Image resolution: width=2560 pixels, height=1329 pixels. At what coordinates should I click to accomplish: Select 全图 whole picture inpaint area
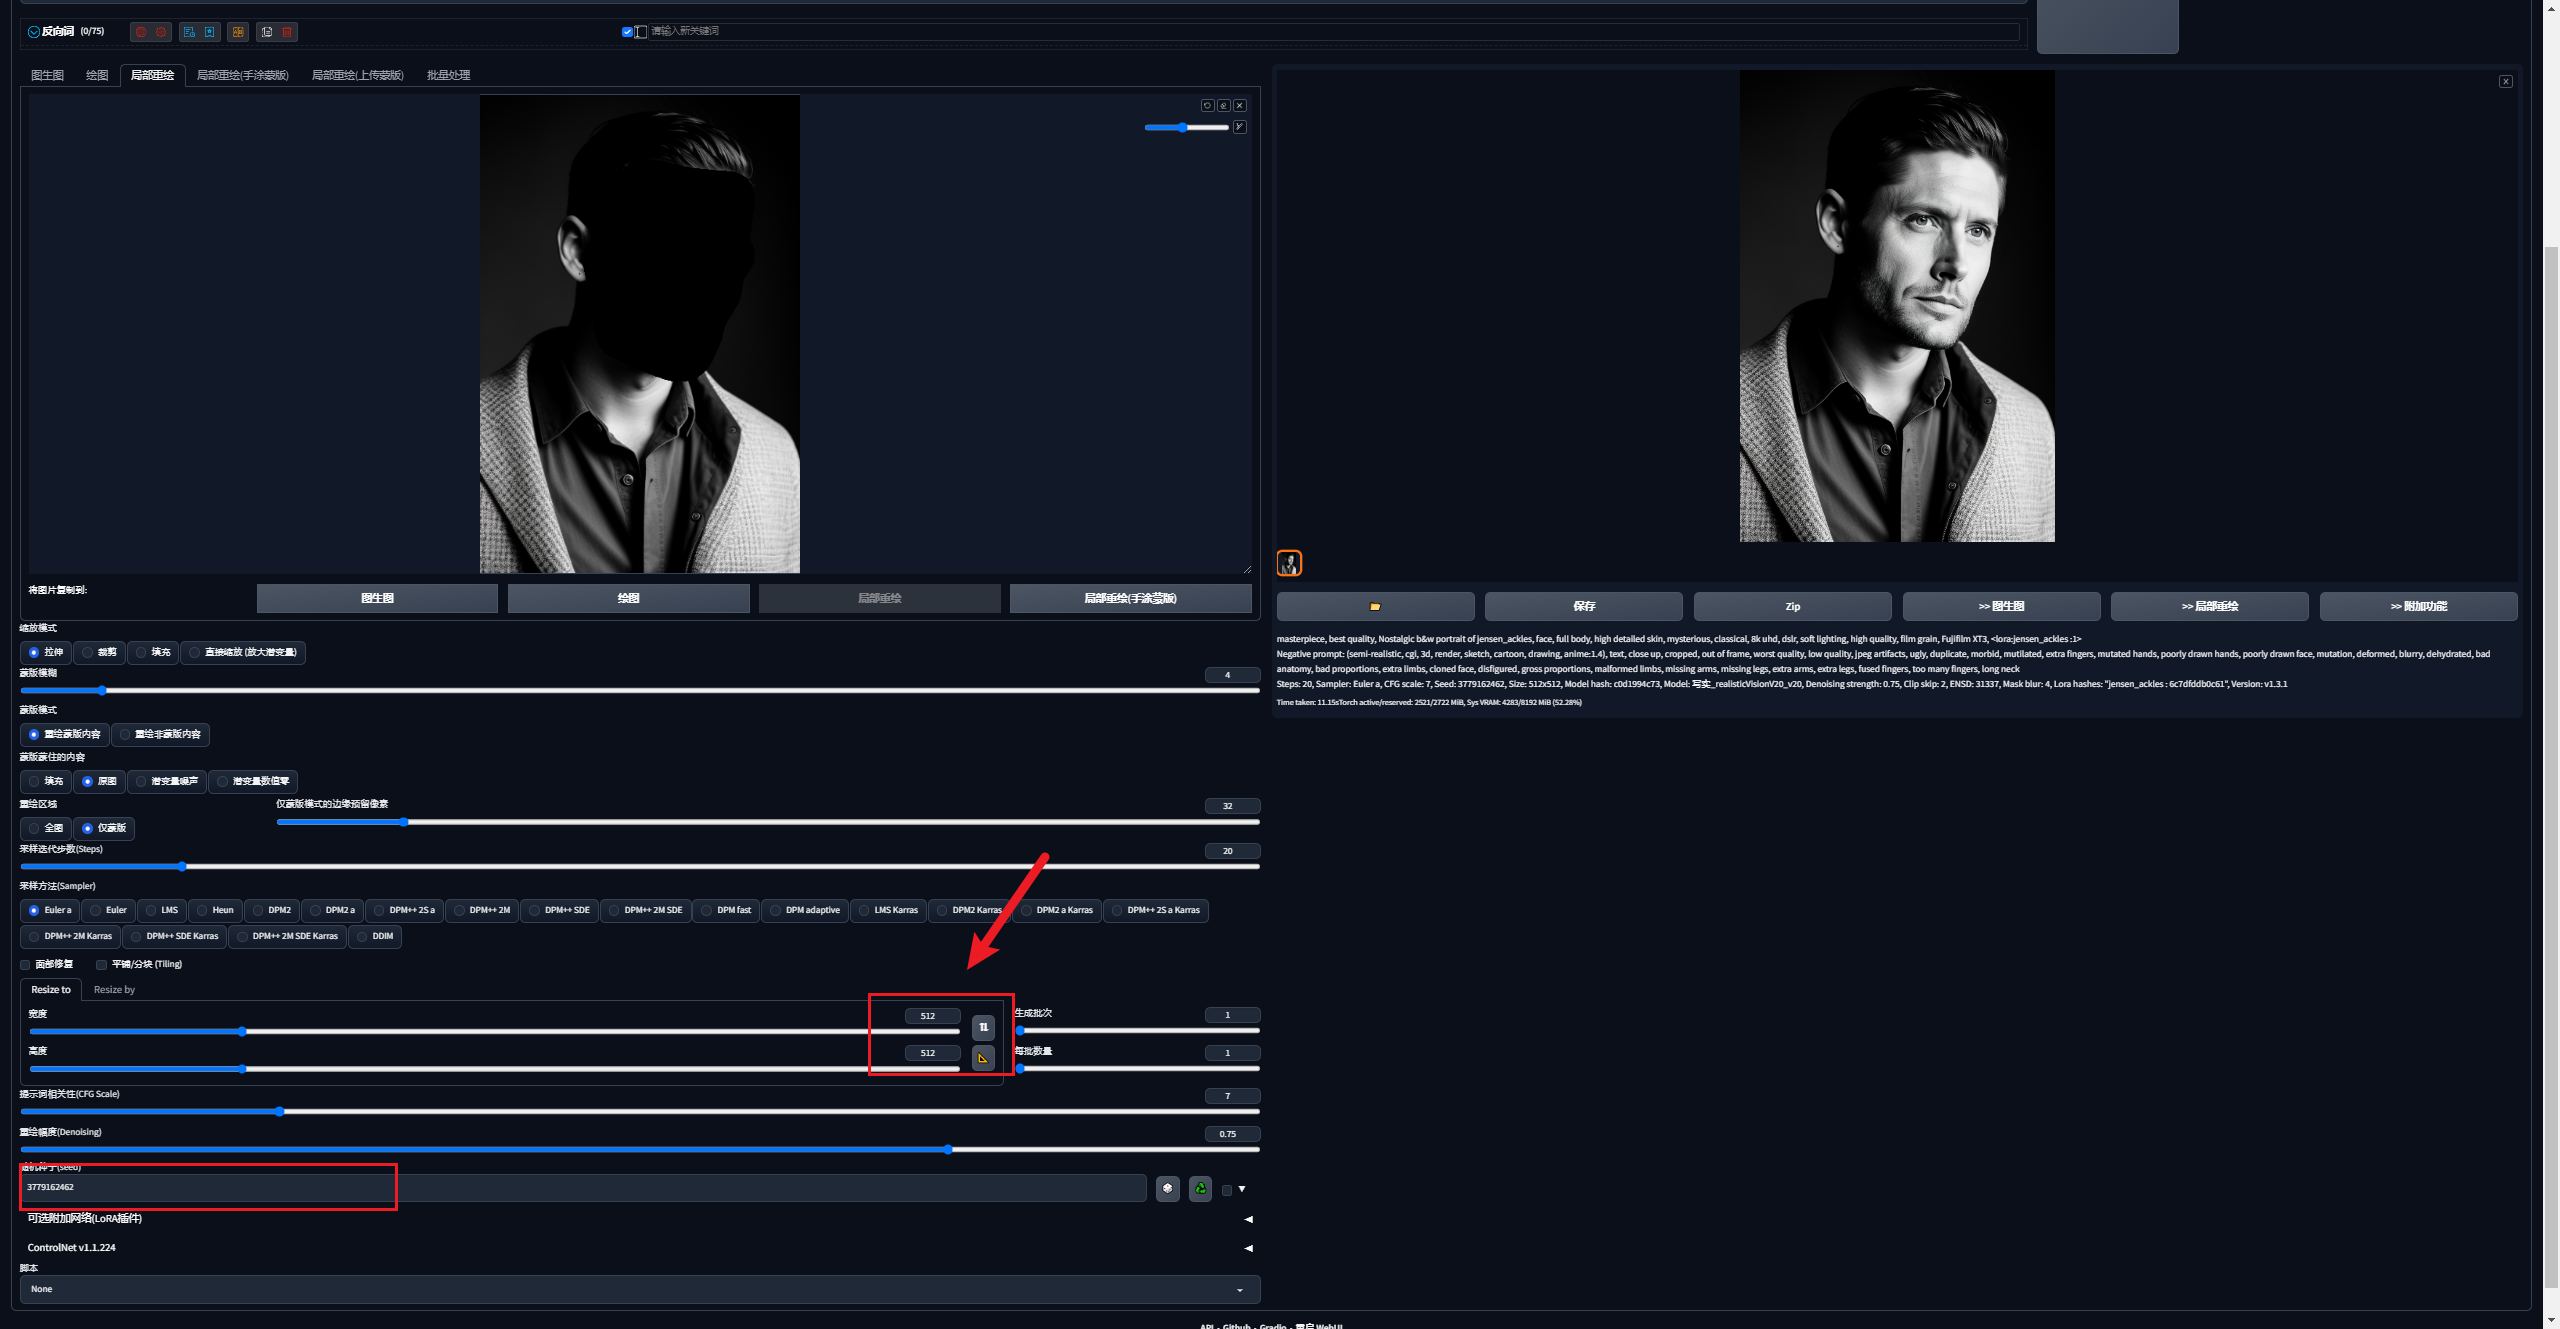(x=45, y=828)
